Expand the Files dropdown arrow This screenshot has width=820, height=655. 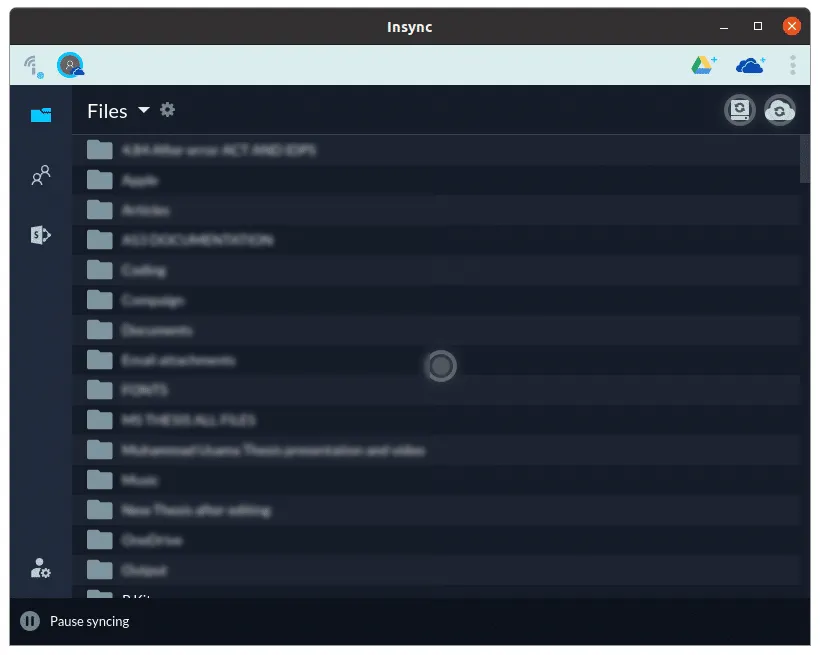(x=144, y=110)
